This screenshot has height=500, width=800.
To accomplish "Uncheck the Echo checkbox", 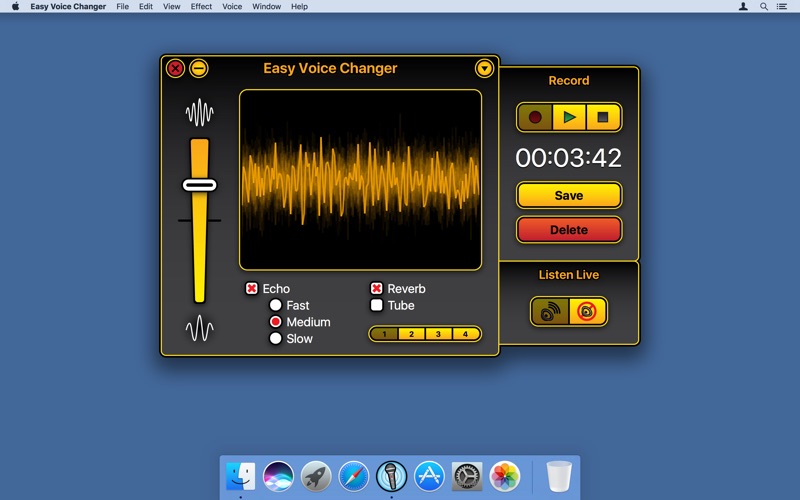I will pyautogui.click(x=252, y=289).
